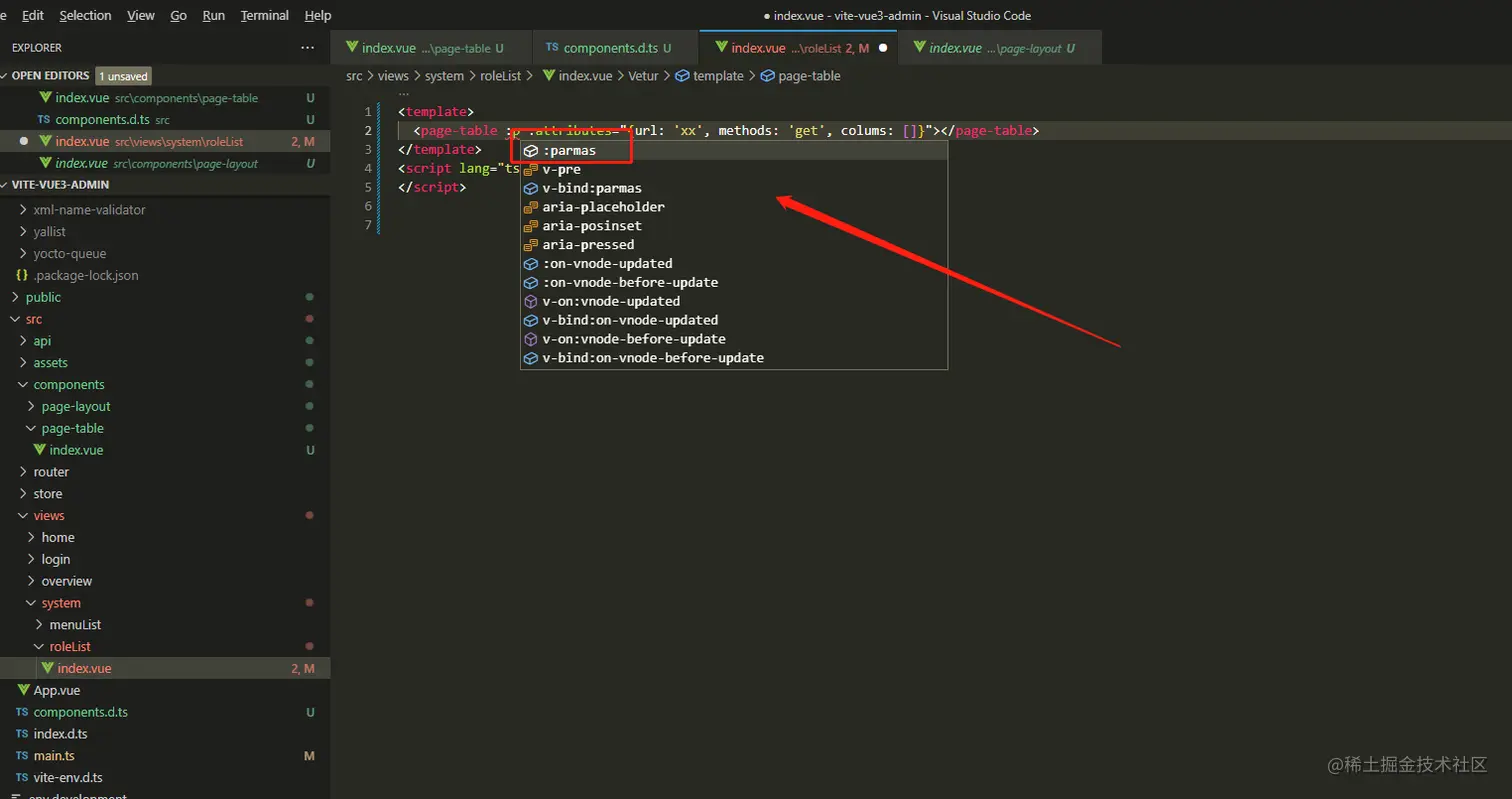Switch to the index.vue page-layout tab
Viewport: 1512px width, 799px height.
click(x=1000, y=48)
